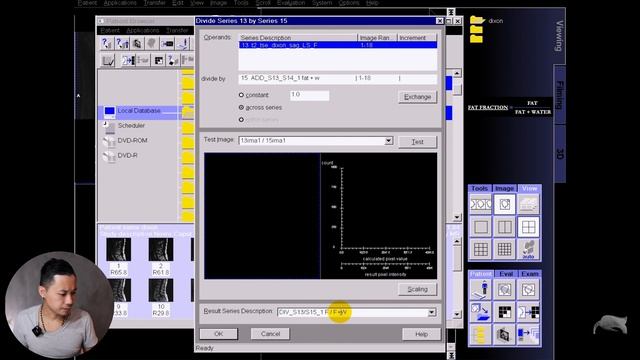Screen dimensions: 640x360
Task: Click the camera snapshot icon
Action: click(x=504, y=335)
